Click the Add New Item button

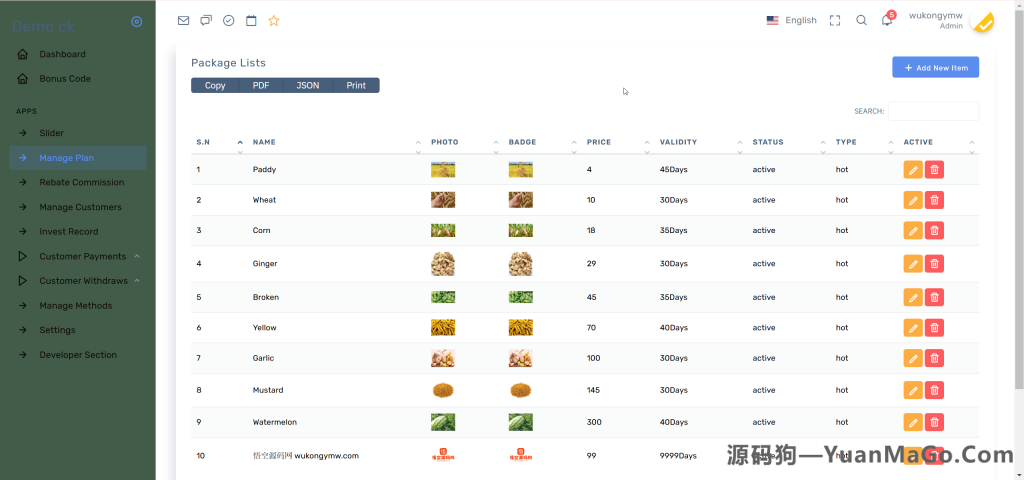click(935, 67)
